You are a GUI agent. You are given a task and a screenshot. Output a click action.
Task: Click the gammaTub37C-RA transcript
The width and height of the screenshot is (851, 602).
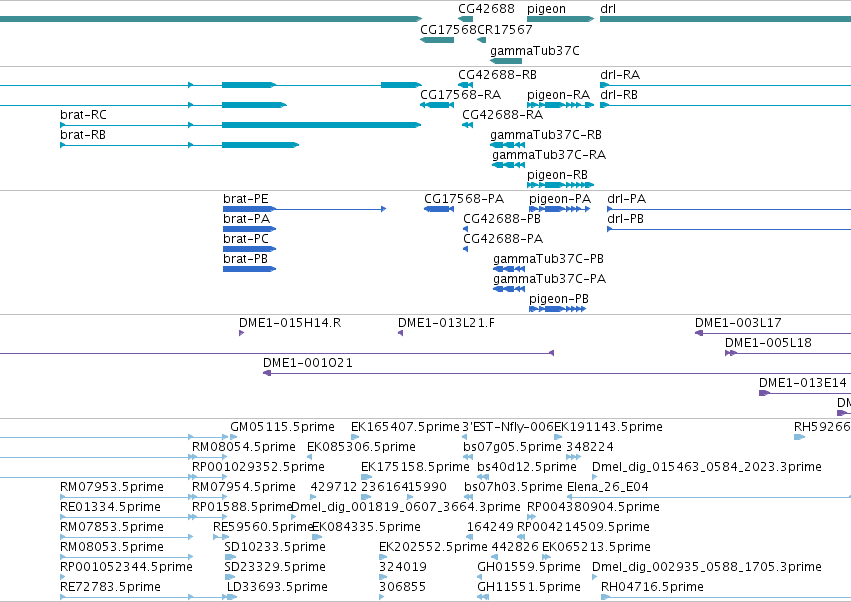[509, 164]
